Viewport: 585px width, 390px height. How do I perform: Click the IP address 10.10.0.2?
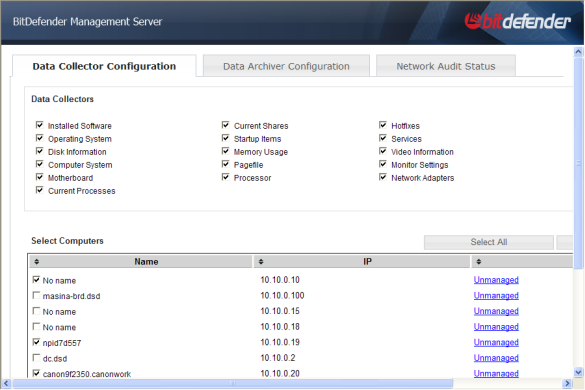[278, 358]
